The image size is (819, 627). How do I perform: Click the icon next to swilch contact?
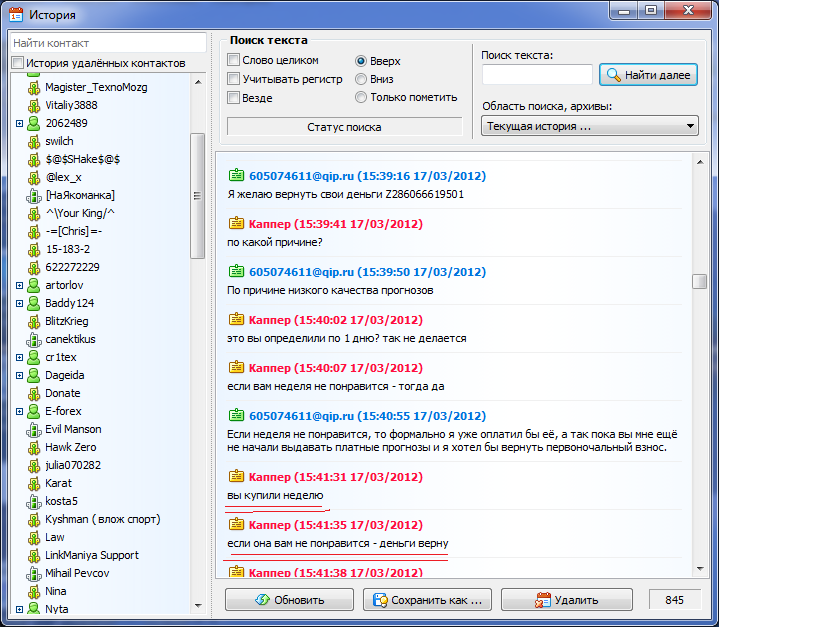coord(34,142)
